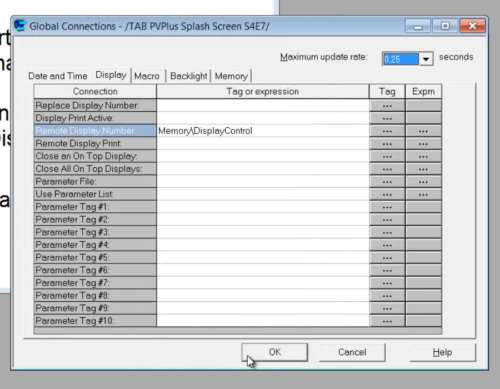Browse tags for Remote Display Print
The height and width of the screenshot is (389, 500).
pos(387,144)
